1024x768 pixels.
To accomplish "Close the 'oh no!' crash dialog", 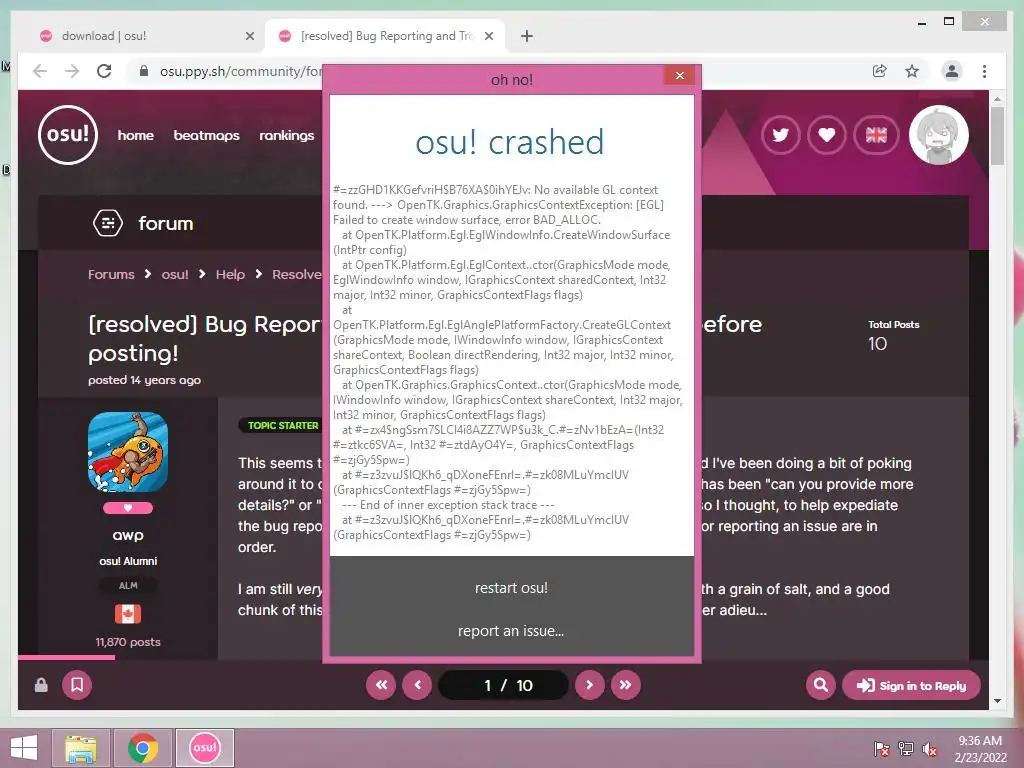I will 679,76.
